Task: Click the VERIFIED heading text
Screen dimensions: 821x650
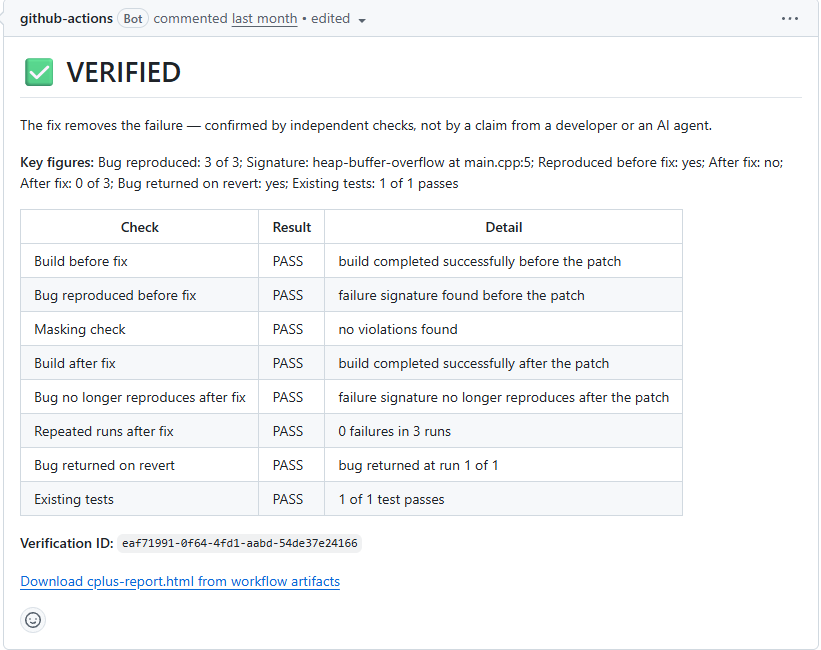Action: 124,72
